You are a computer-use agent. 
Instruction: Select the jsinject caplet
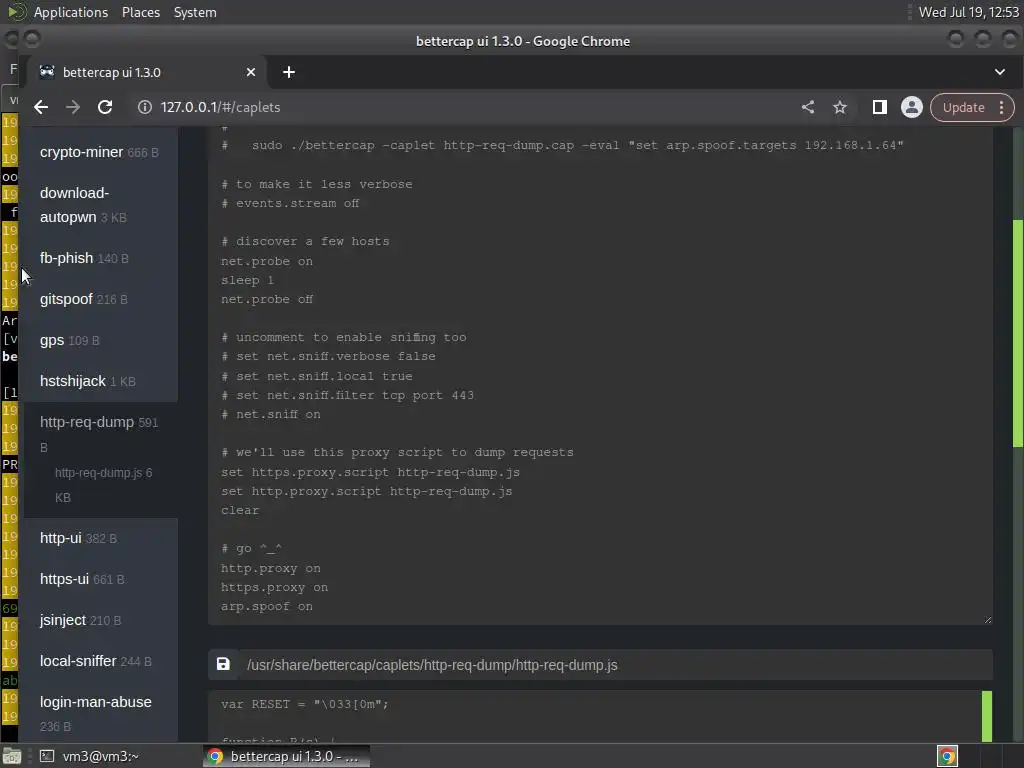tap(99, 620)
